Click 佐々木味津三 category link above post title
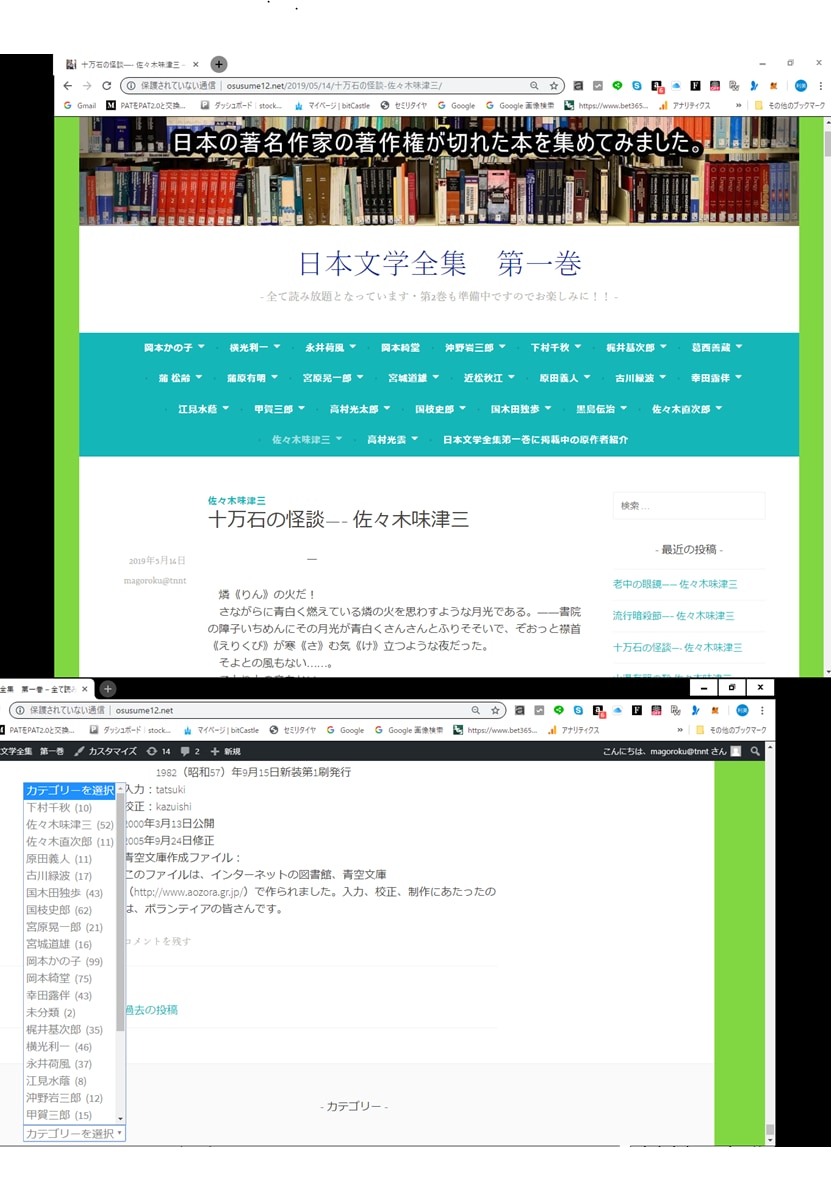This screenshot has width=831, height=1204. (x=236, y=500)
